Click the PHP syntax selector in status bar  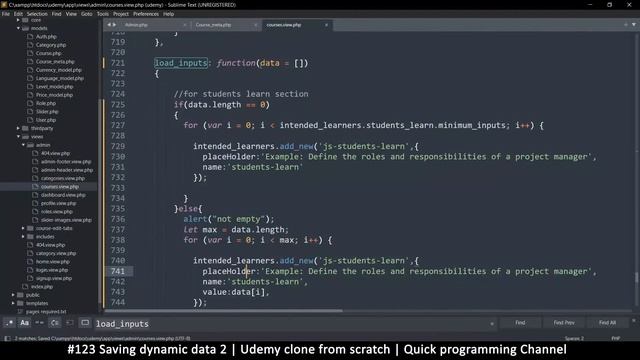[616, 338]
